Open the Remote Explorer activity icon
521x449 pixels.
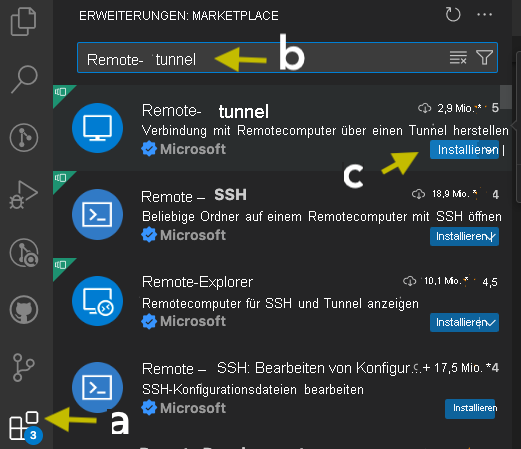pos(24,253)
